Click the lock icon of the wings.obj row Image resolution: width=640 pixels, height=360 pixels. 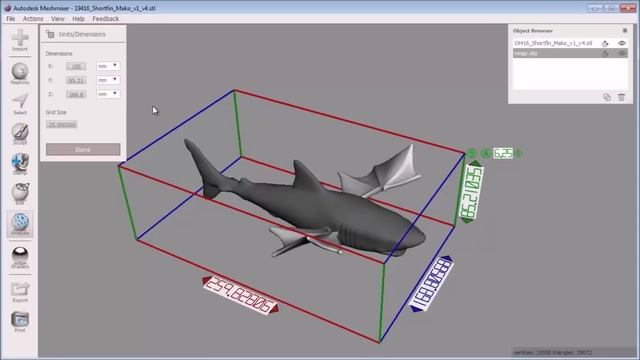[x=605, y=53]
